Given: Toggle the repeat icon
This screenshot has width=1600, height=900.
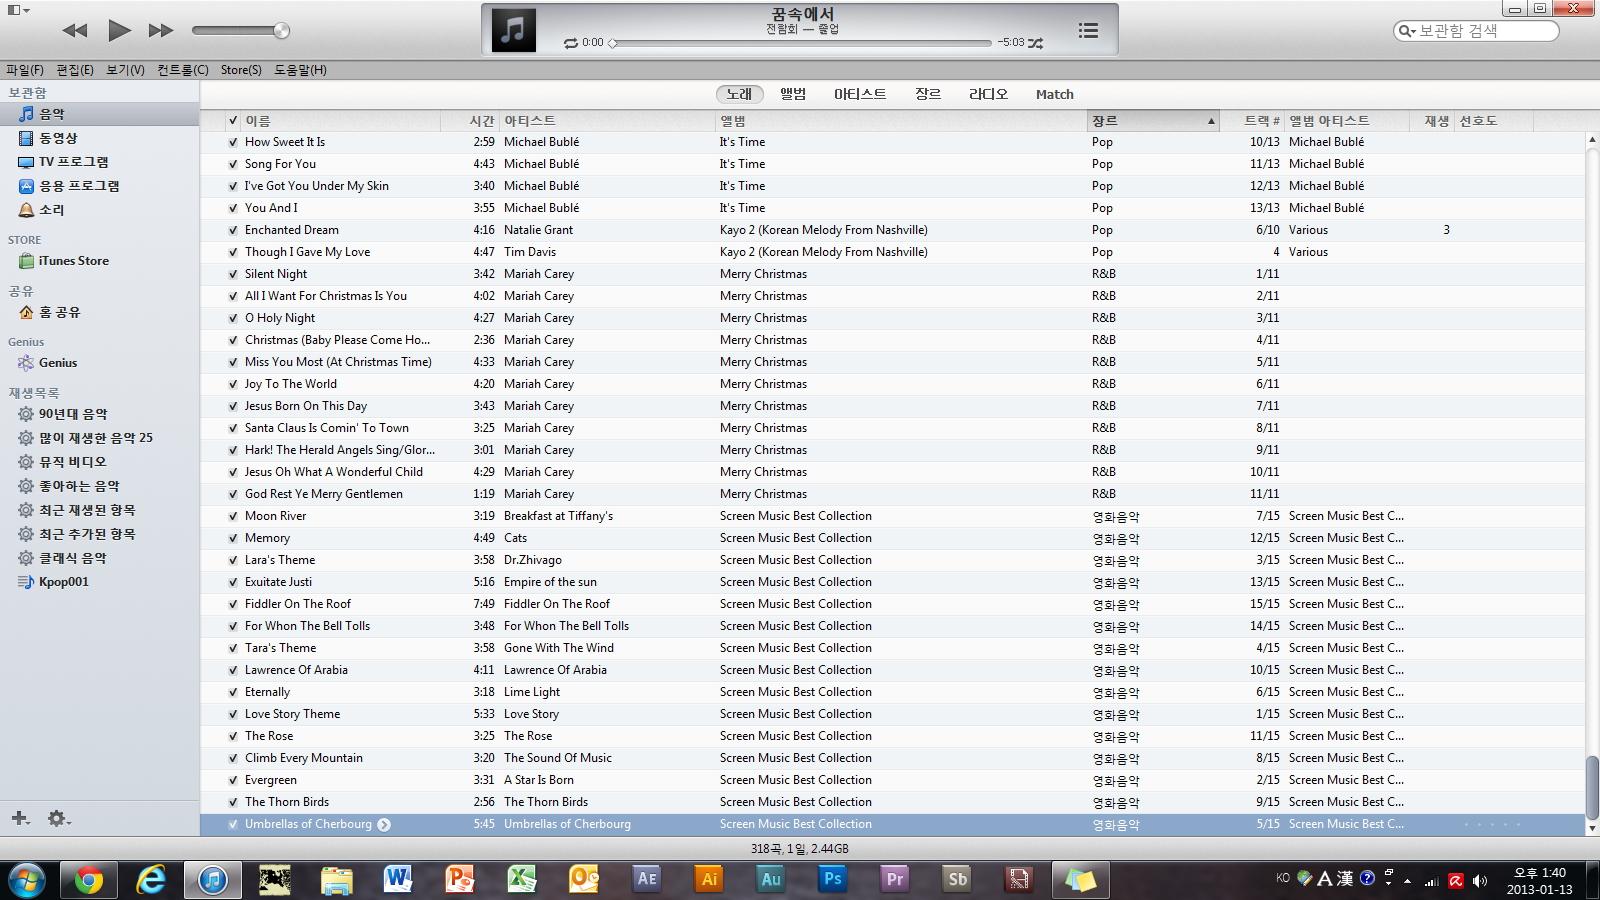Looking at the screenshot, I should 571,43.
